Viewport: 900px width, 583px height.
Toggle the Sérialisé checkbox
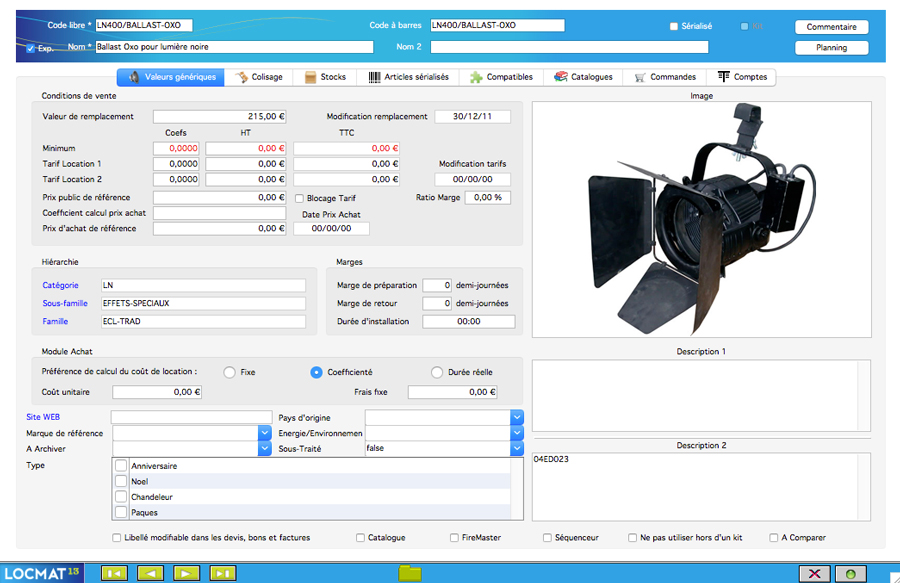674,26
